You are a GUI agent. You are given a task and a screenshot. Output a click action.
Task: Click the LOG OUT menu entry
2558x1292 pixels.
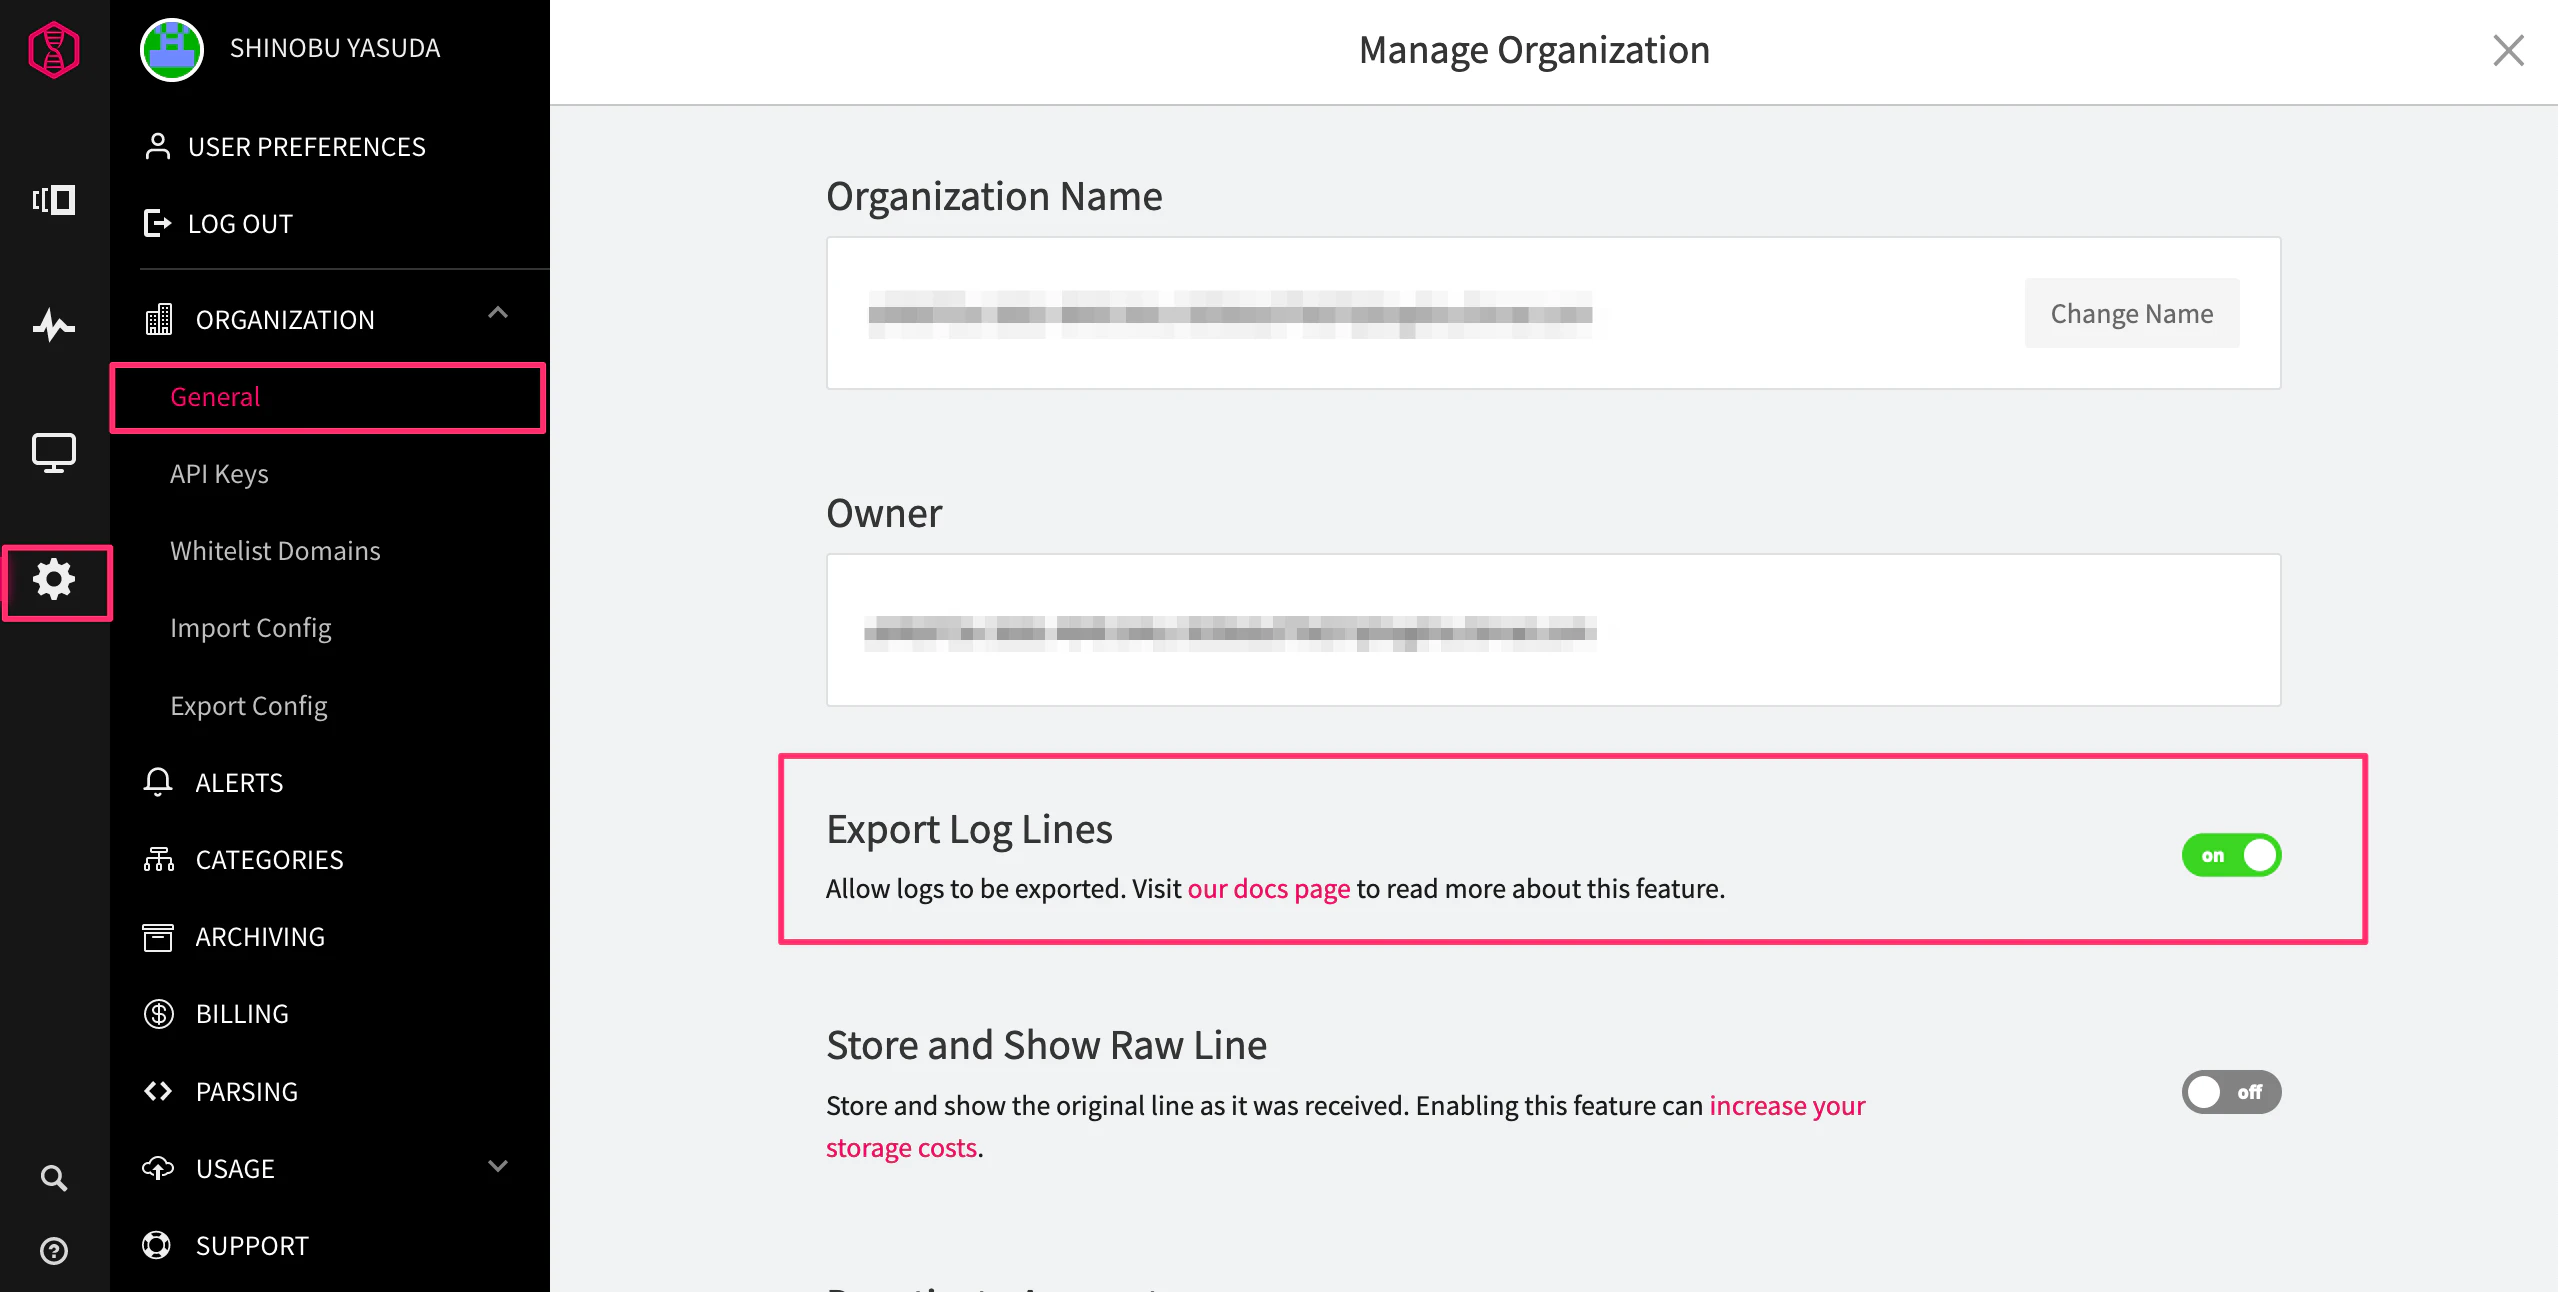240,224
